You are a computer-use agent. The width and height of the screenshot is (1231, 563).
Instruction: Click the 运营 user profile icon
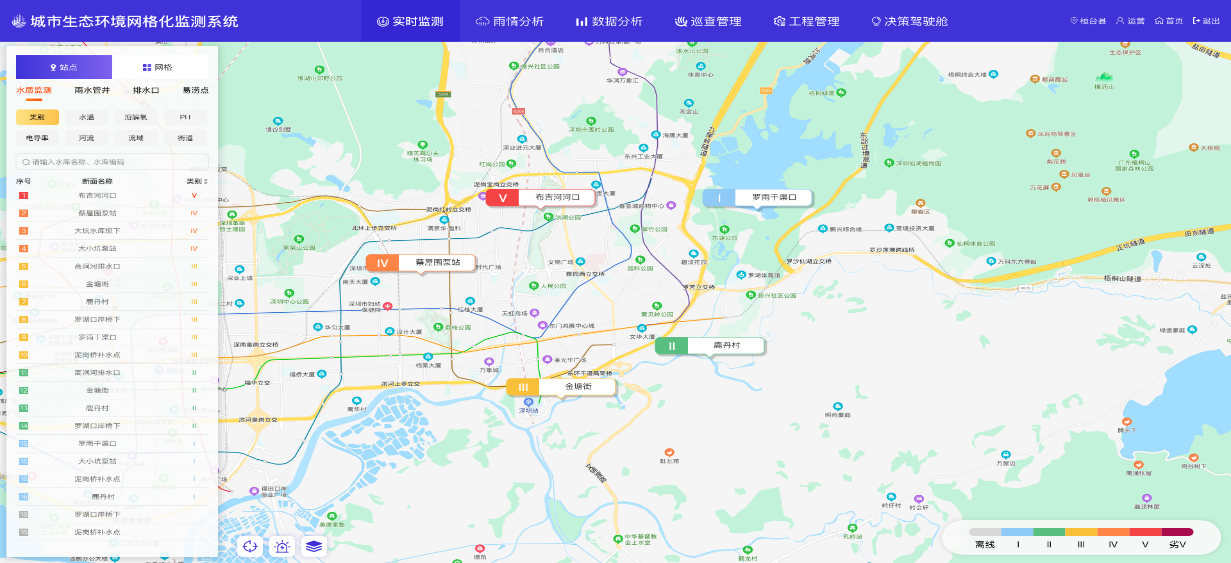(x=1120, y=21)
